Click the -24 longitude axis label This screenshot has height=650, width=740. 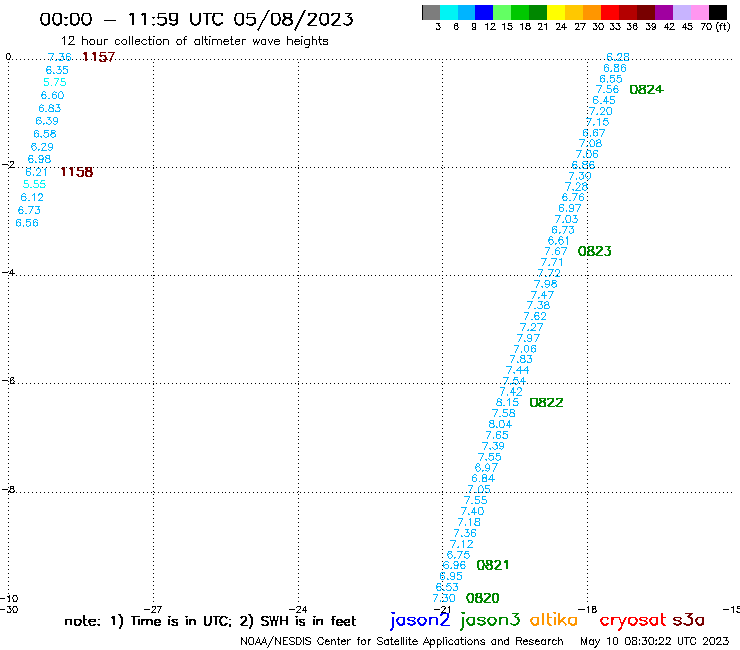coord(298,609)
